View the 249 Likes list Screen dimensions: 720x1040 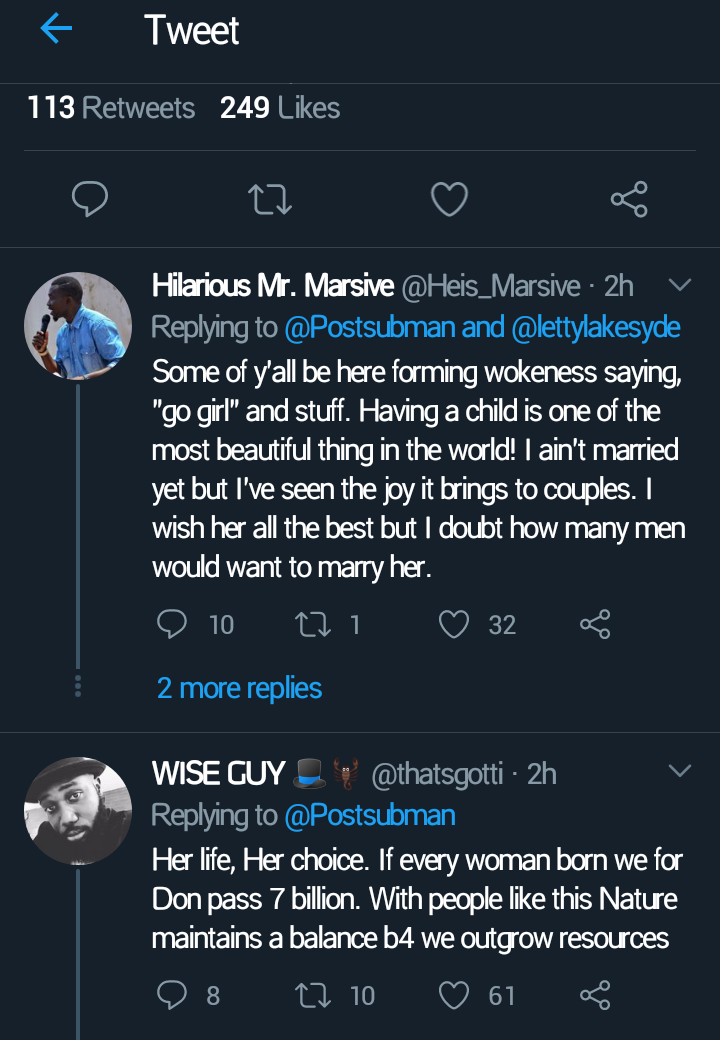[280, 108]
